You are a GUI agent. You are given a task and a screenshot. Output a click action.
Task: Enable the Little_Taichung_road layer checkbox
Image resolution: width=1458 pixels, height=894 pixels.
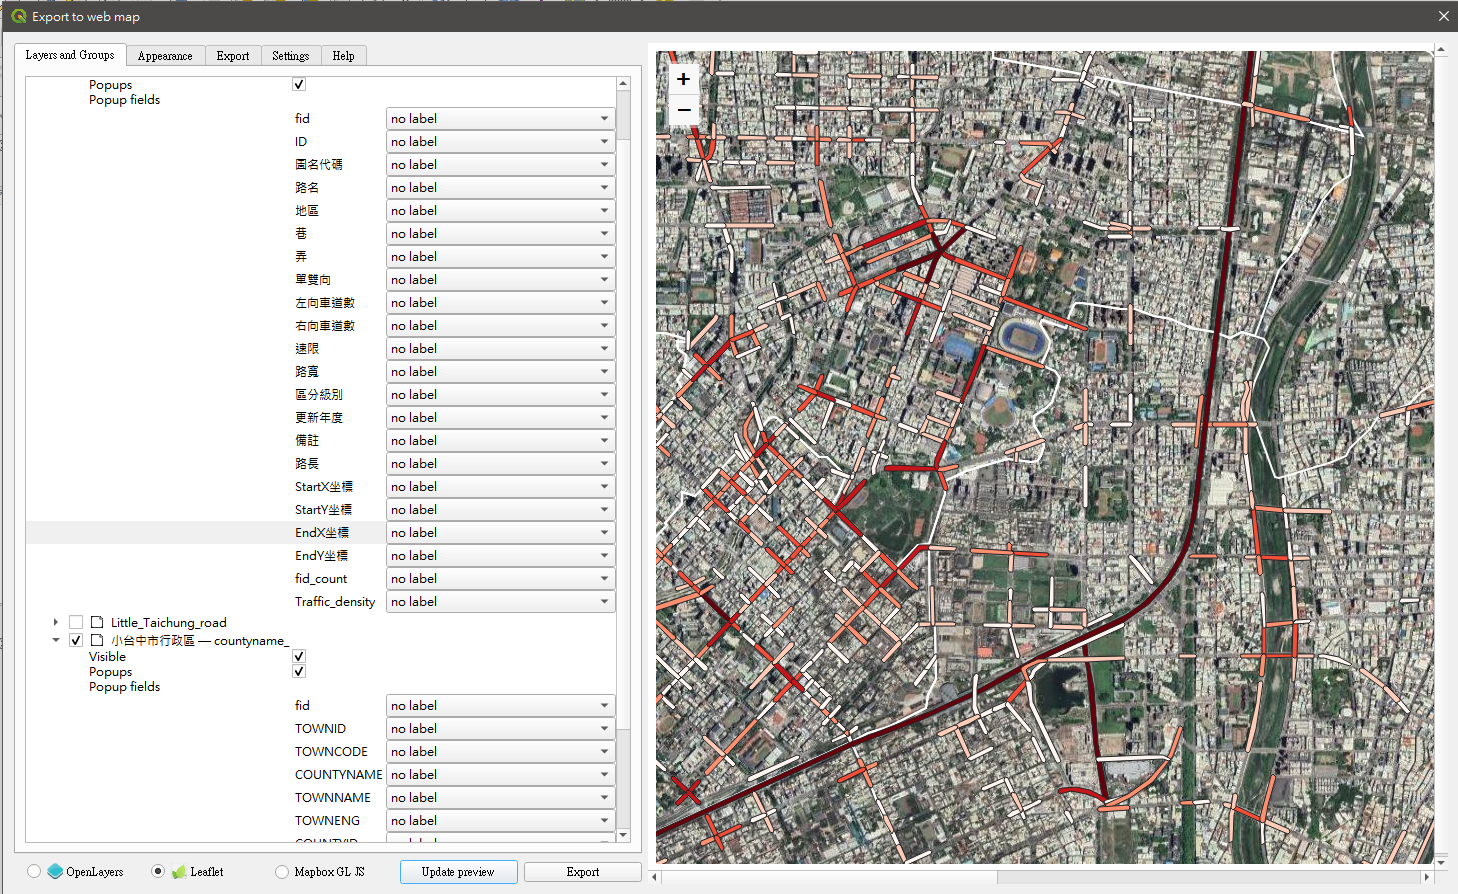pyautogui.click(x=76, y=621)
